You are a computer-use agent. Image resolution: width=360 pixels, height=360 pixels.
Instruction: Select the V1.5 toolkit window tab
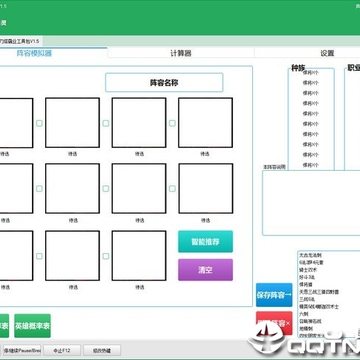click(x=20, y=41)
